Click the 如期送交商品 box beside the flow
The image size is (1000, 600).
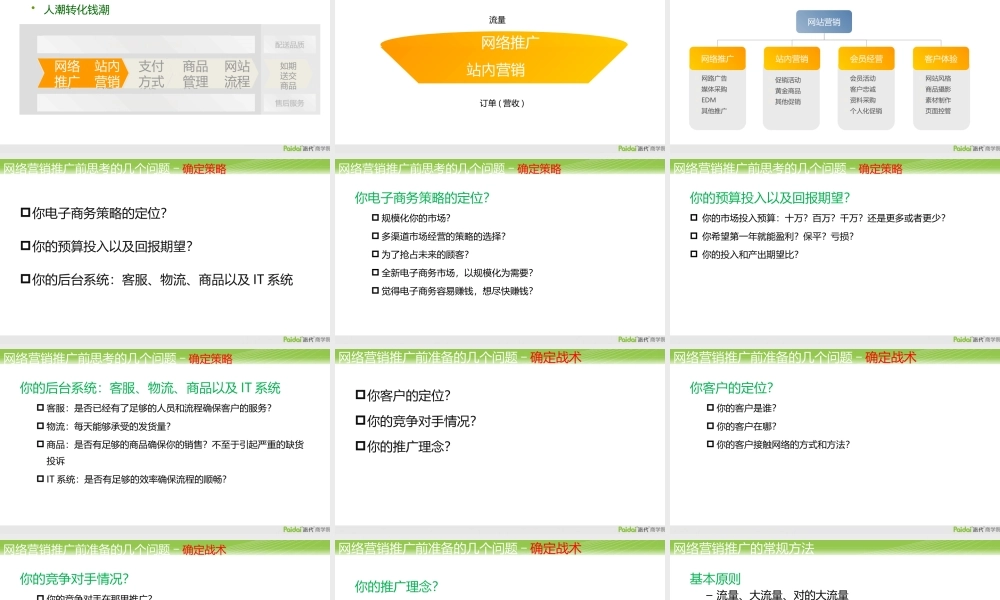click(288, 75)
